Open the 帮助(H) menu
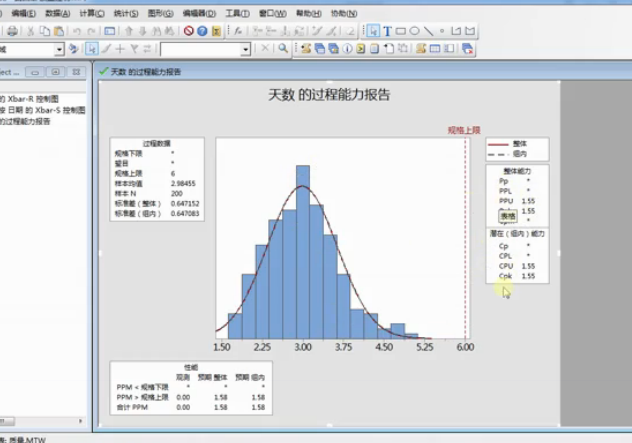This screenshot has width=632, height=443. coord(309,13)
